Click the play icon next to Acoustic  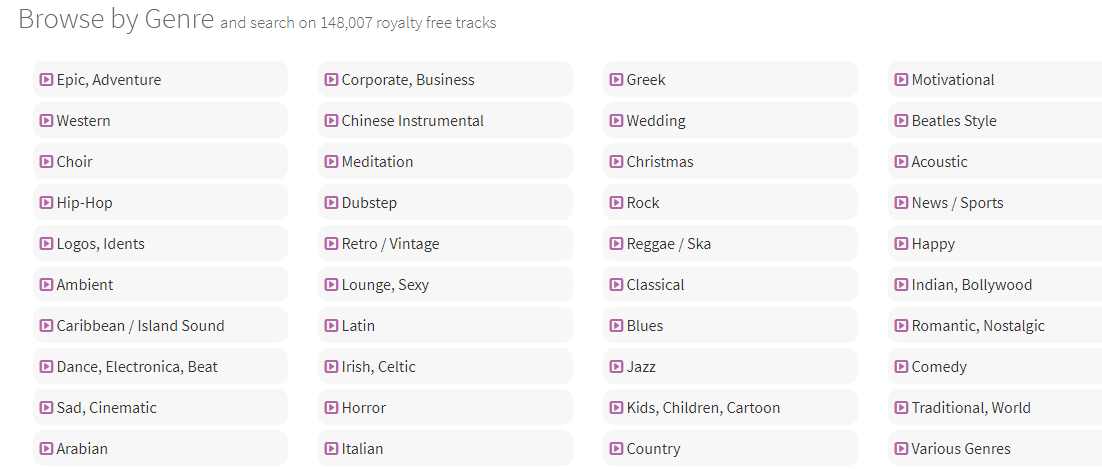pyautogui.click(x=901, y=162)
